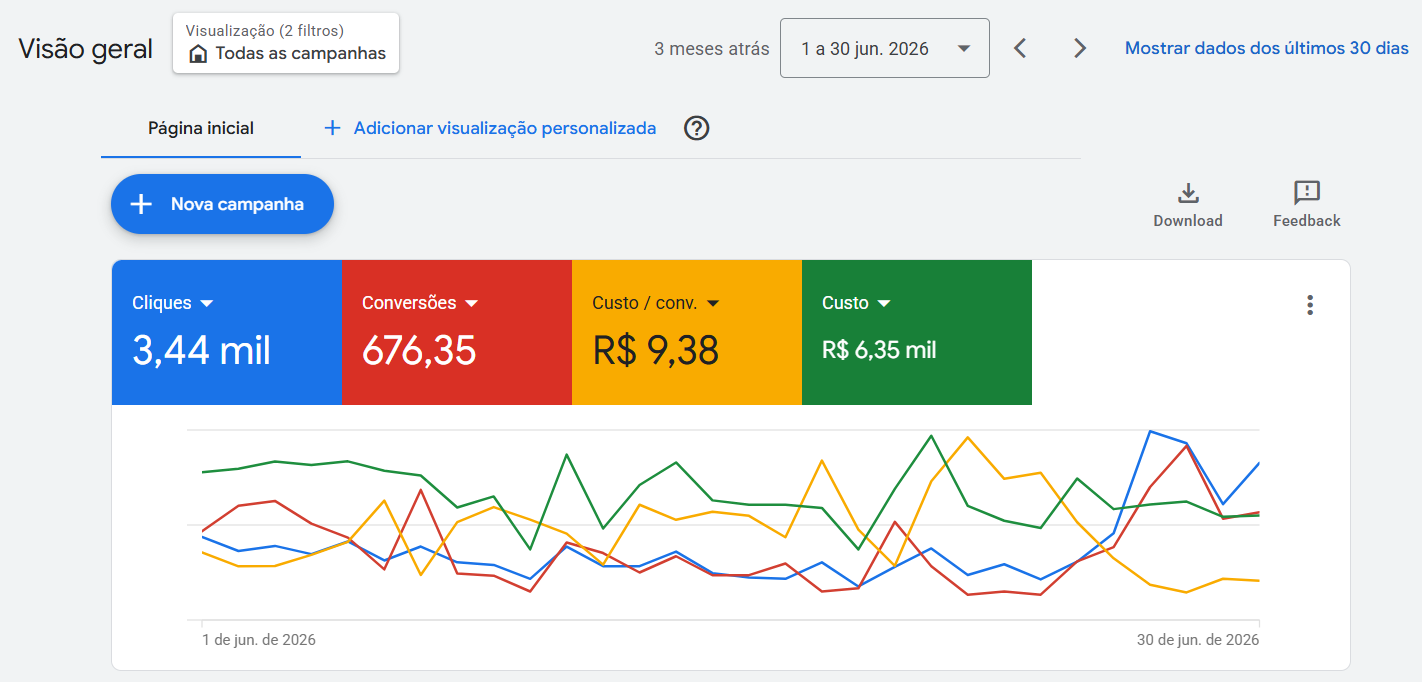The height and width of the screenshot is (682, 1422).
Task: Click the chart start label 1 de jun. de 2026
Action: (259, 640)
